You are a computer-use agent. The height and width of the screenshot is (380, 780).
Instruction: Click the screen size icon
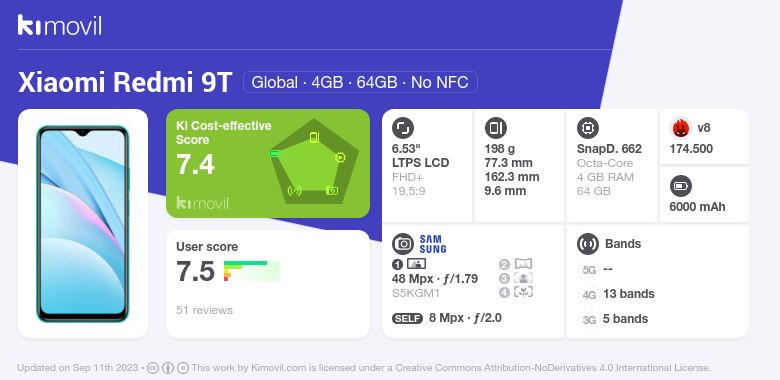402,128
